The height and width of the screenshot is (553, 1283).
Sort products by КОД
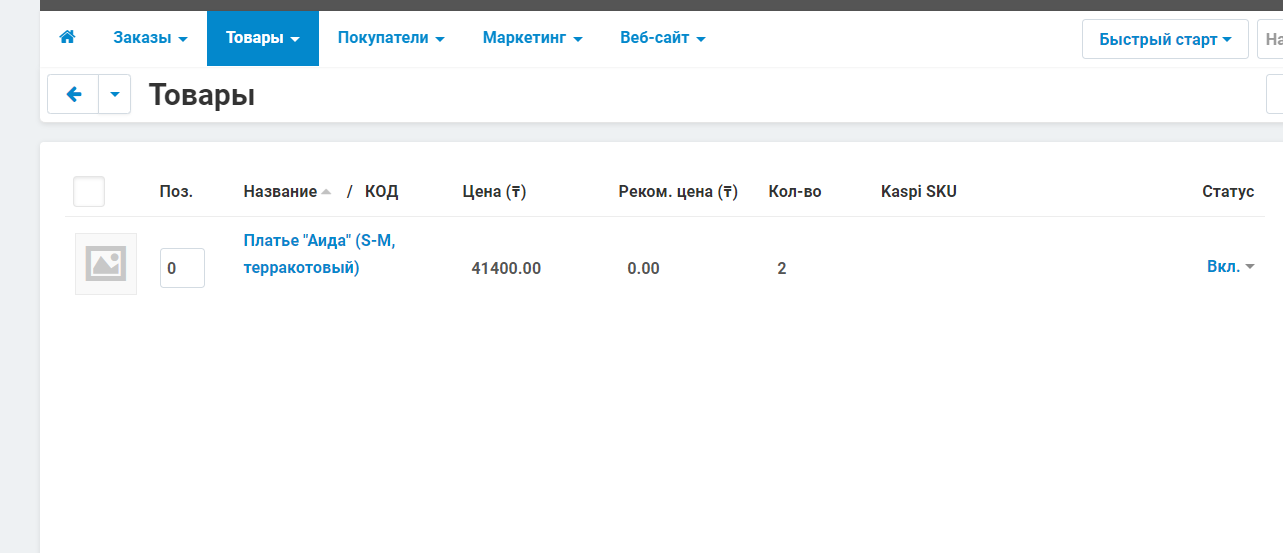coord(381,191)
